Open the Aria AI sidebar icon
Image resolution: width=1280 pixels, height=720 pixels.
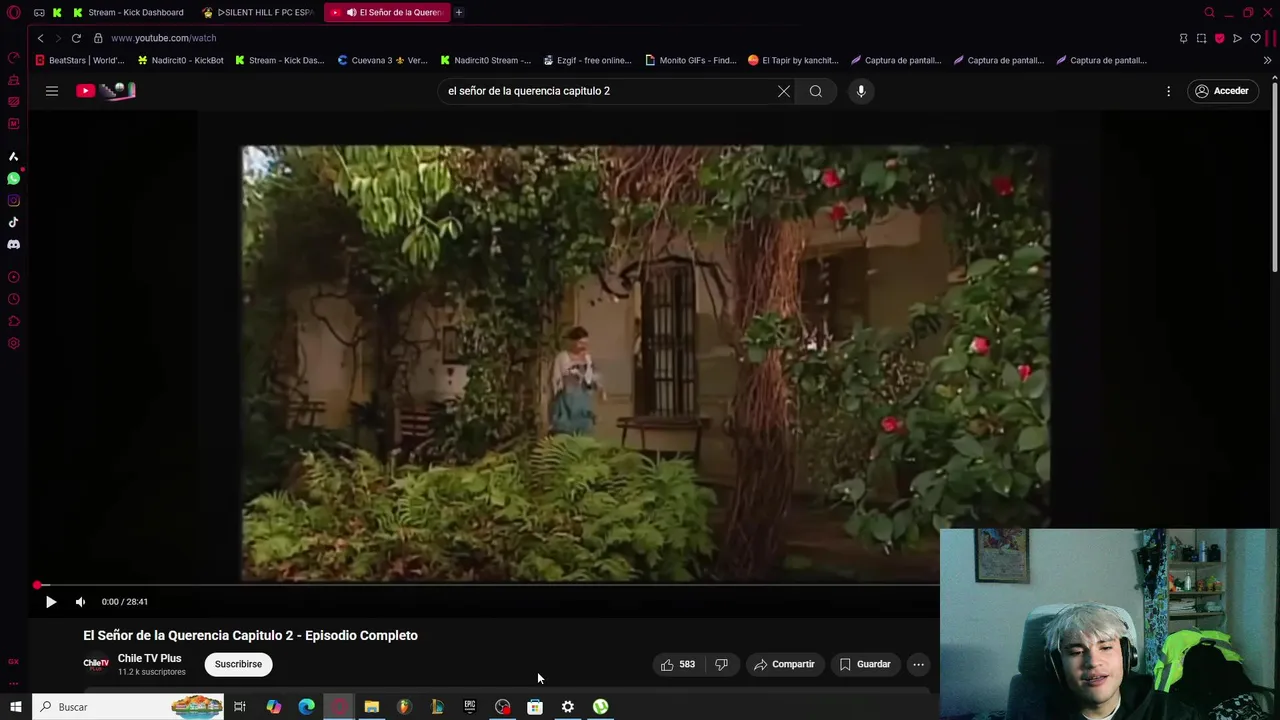(13, 156)
